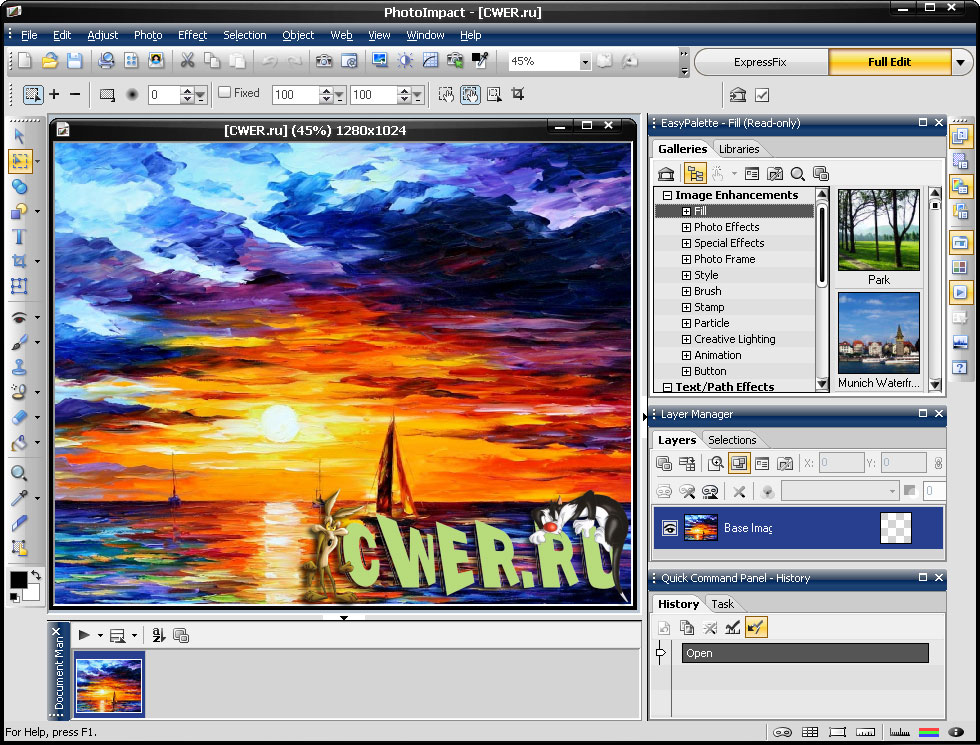Click the Save disk icon
980x745 pixels.
[74, 61]
